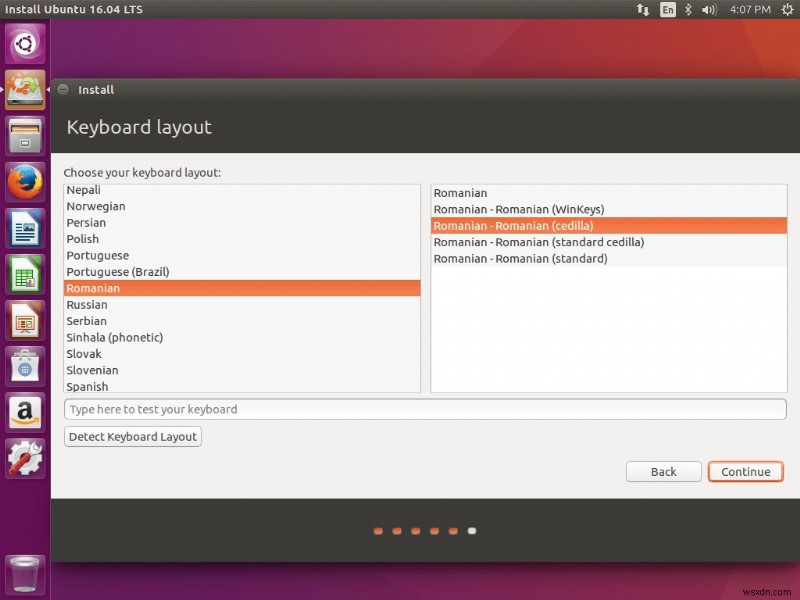Launch the Amazon shortcut in the dock
The height and width of the screenshot is (600, 800).
click(x=24, y=411)
